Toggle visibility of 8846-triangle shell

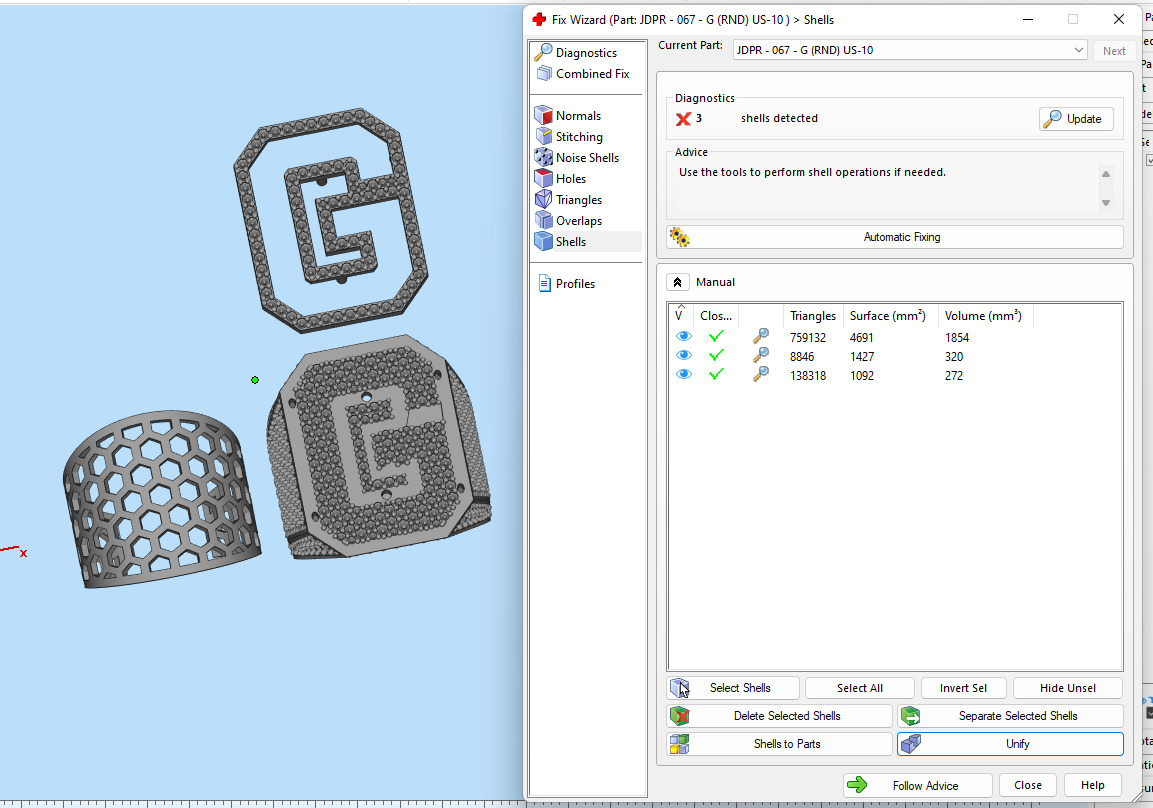point(684,356)
